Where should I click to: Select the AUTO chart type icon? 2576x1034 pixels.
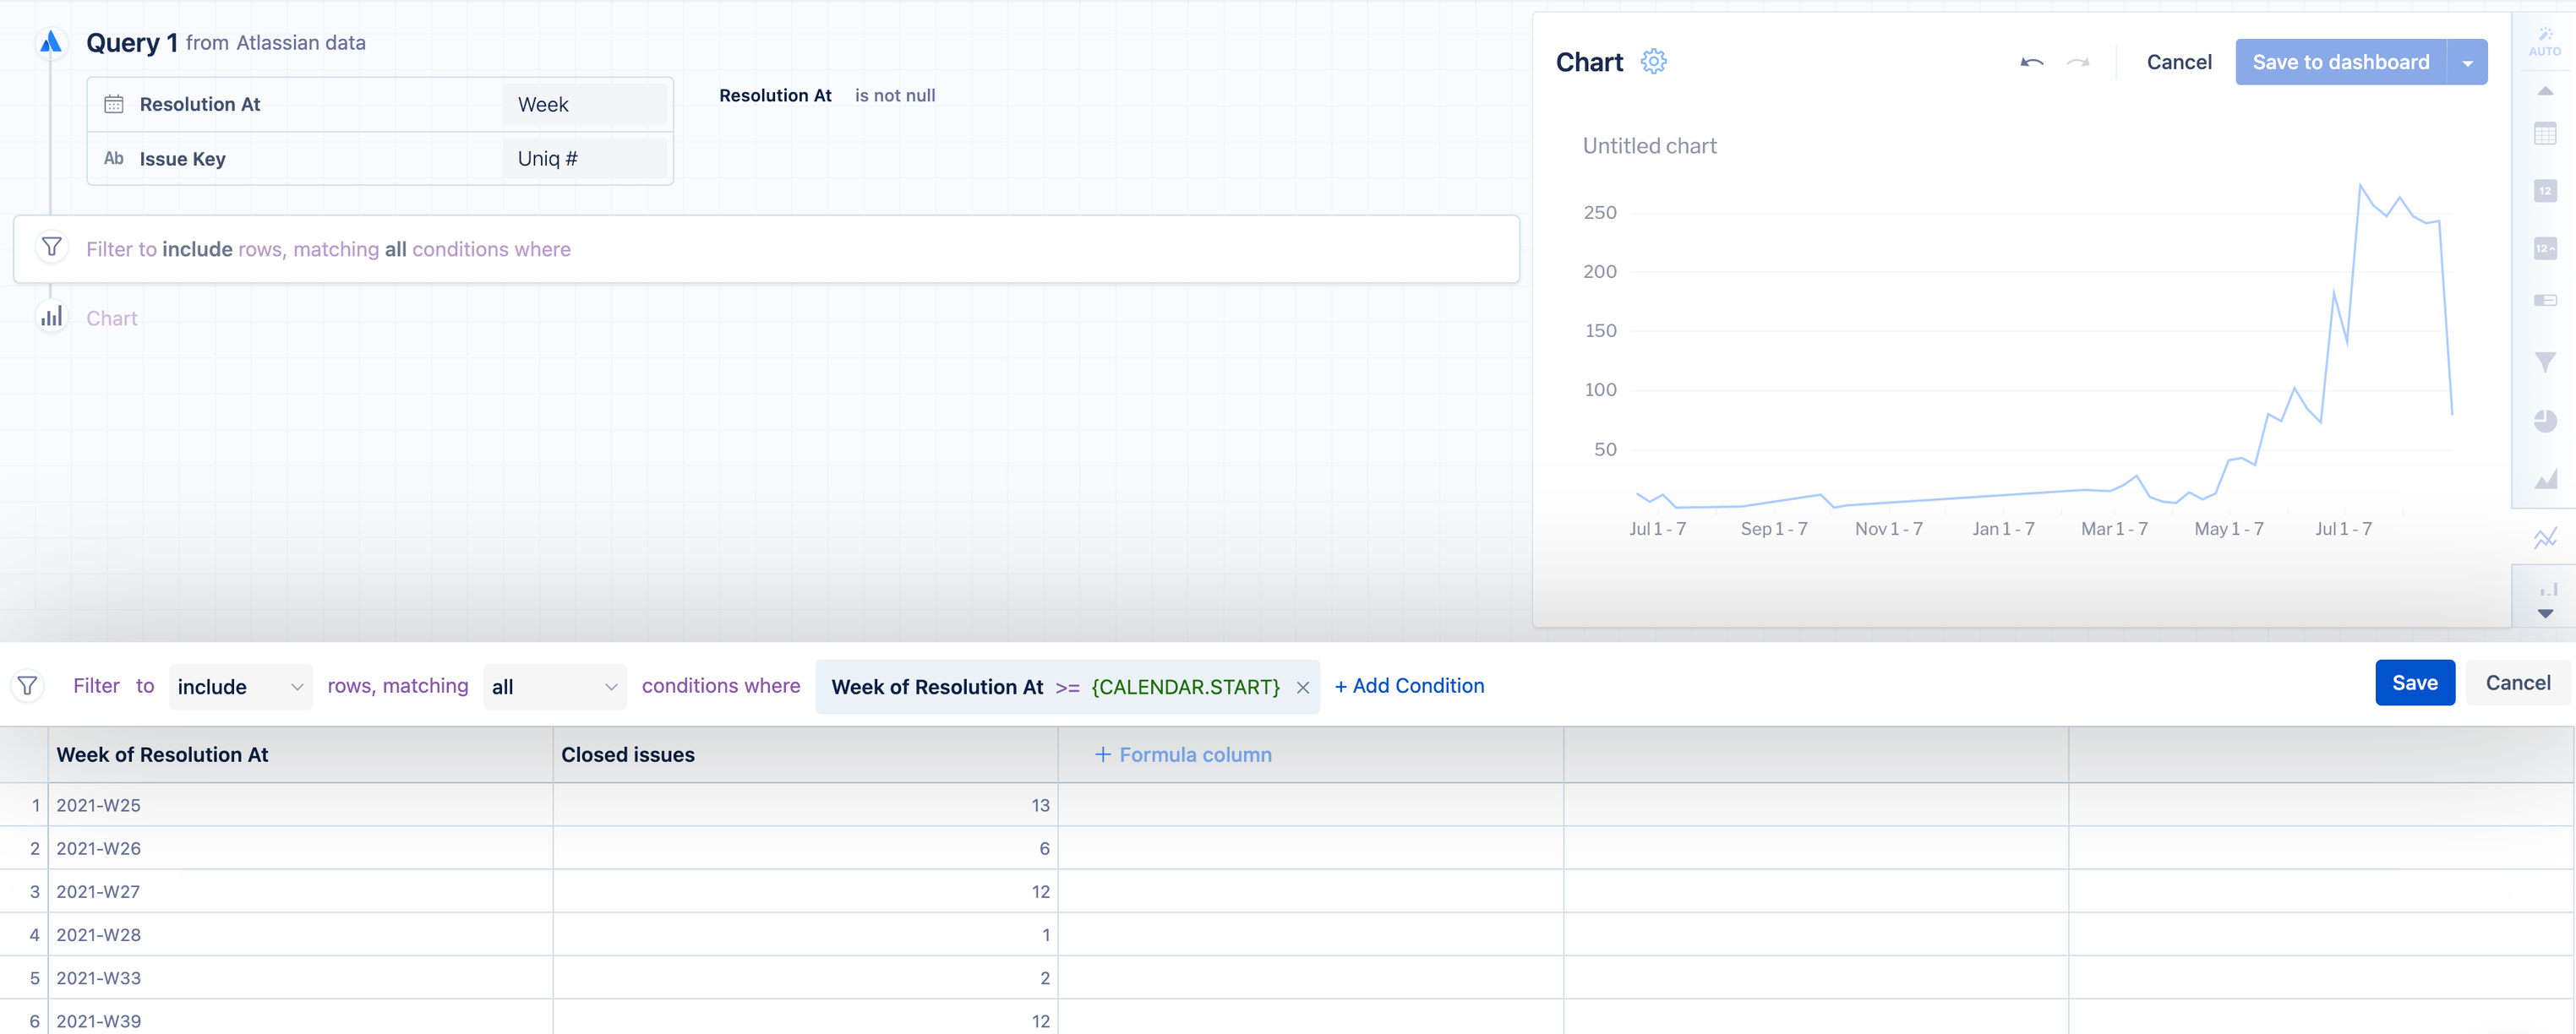2544,42
